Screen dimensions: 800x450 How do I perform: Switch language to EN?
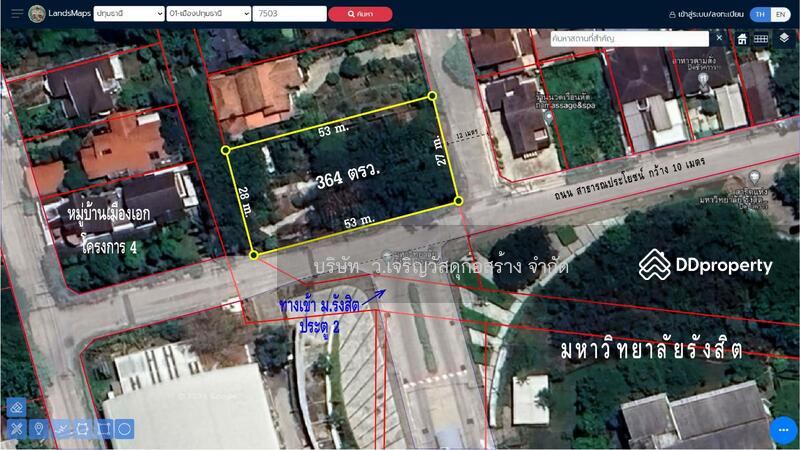pos(782,14)
